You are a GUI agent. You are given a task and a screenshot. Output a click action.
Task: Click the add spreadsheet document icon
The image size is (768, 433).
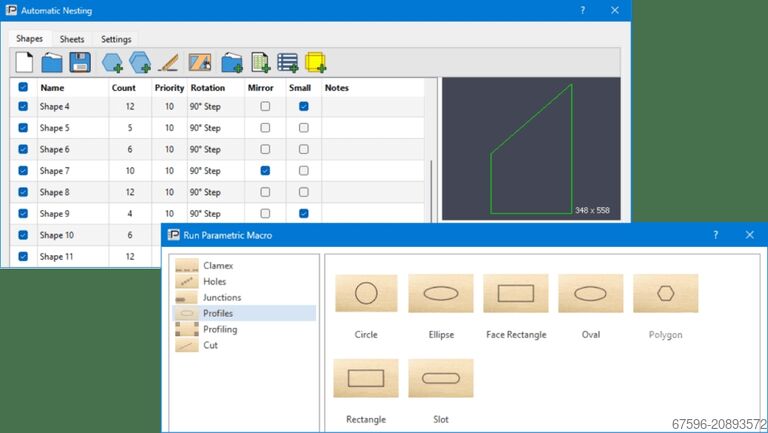260,62
